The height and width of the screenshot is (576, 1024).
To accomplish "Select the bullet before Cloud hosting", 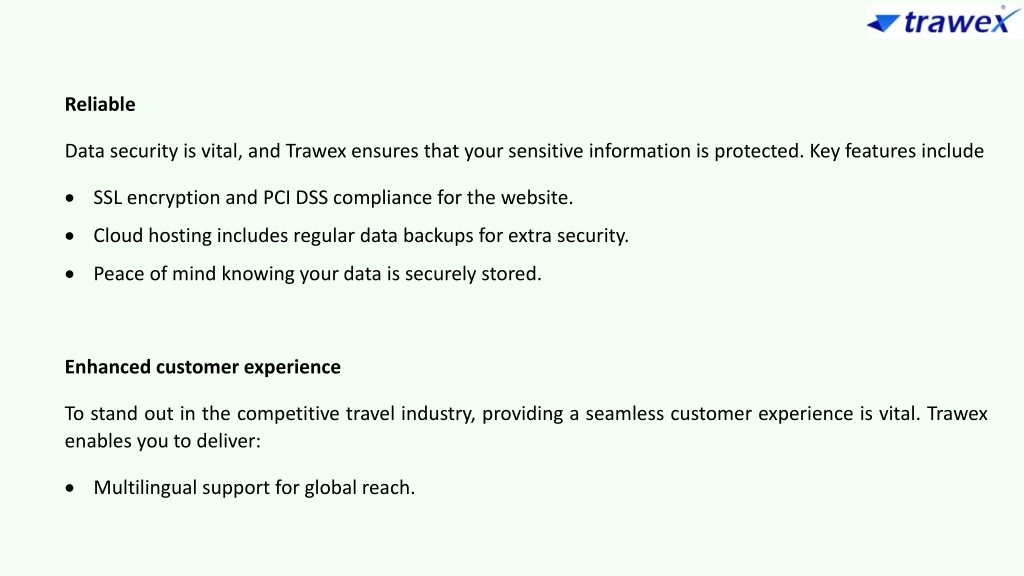I will pyautogui.click(x=70, y=236).
